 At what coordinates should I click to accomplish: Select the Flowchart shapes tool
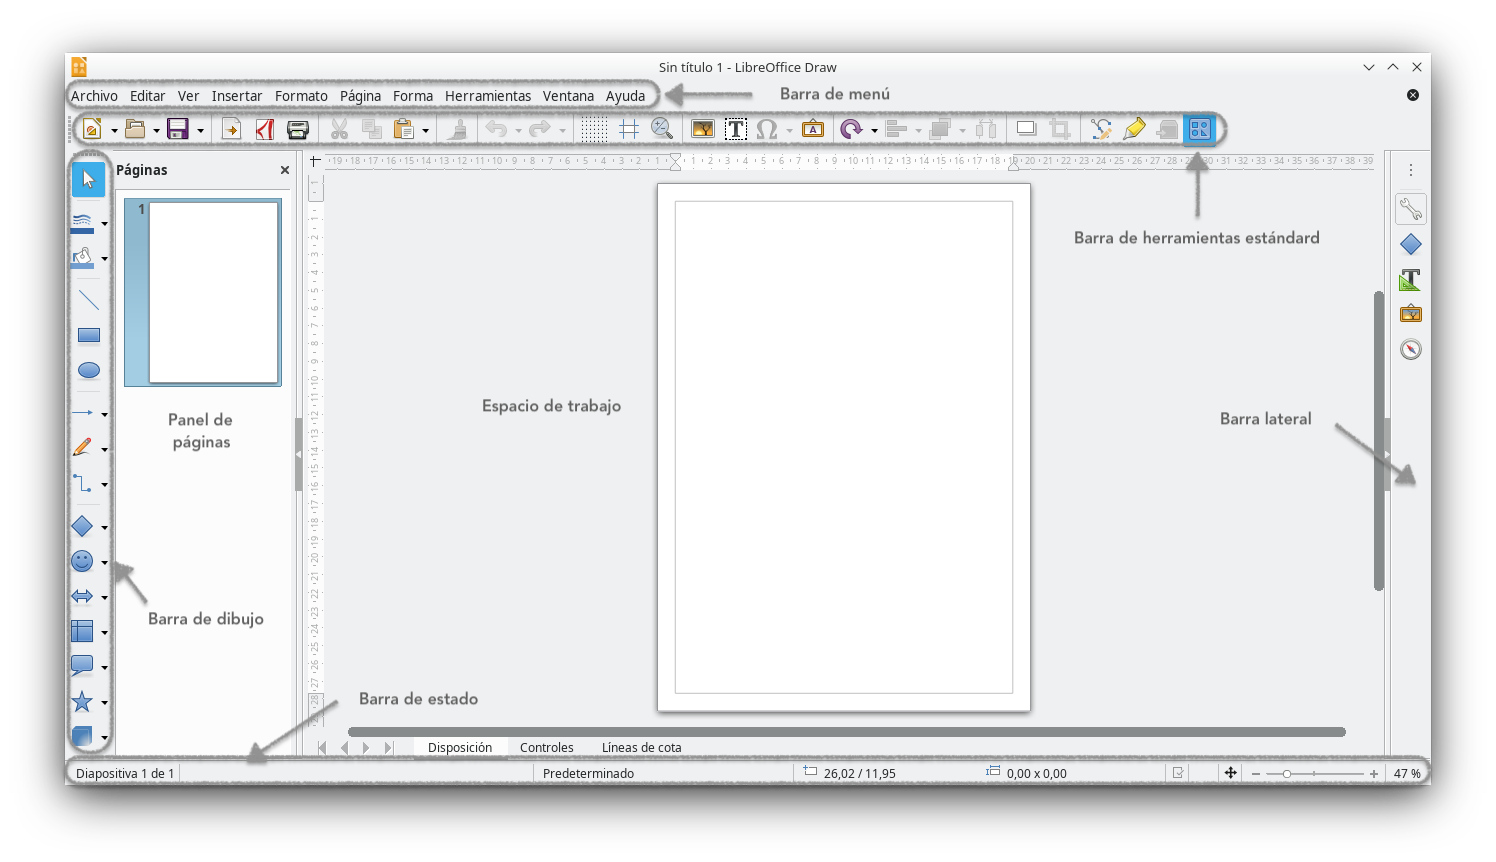tap(83, 631)
